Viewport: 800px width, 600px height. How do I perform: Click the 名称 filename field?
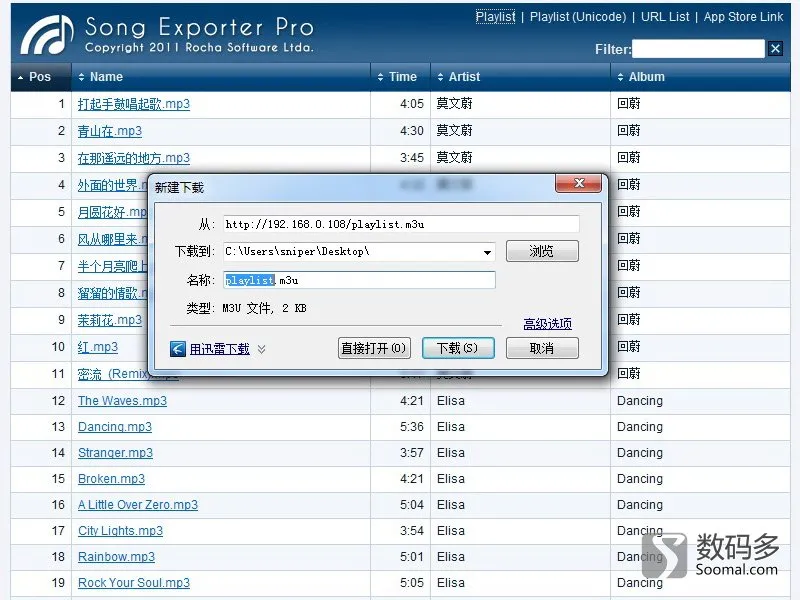(x=359, y=280)
